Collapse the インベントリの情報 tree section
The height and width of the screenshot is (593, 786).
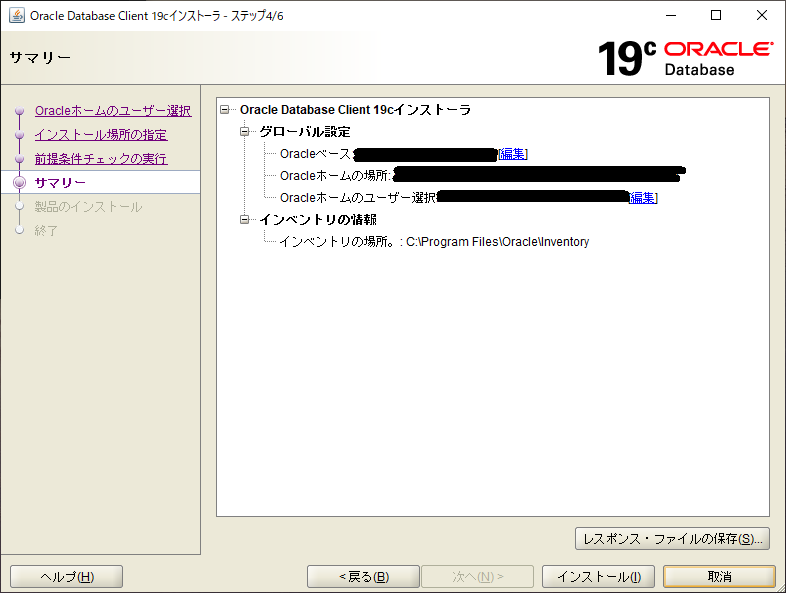point(245,220)
